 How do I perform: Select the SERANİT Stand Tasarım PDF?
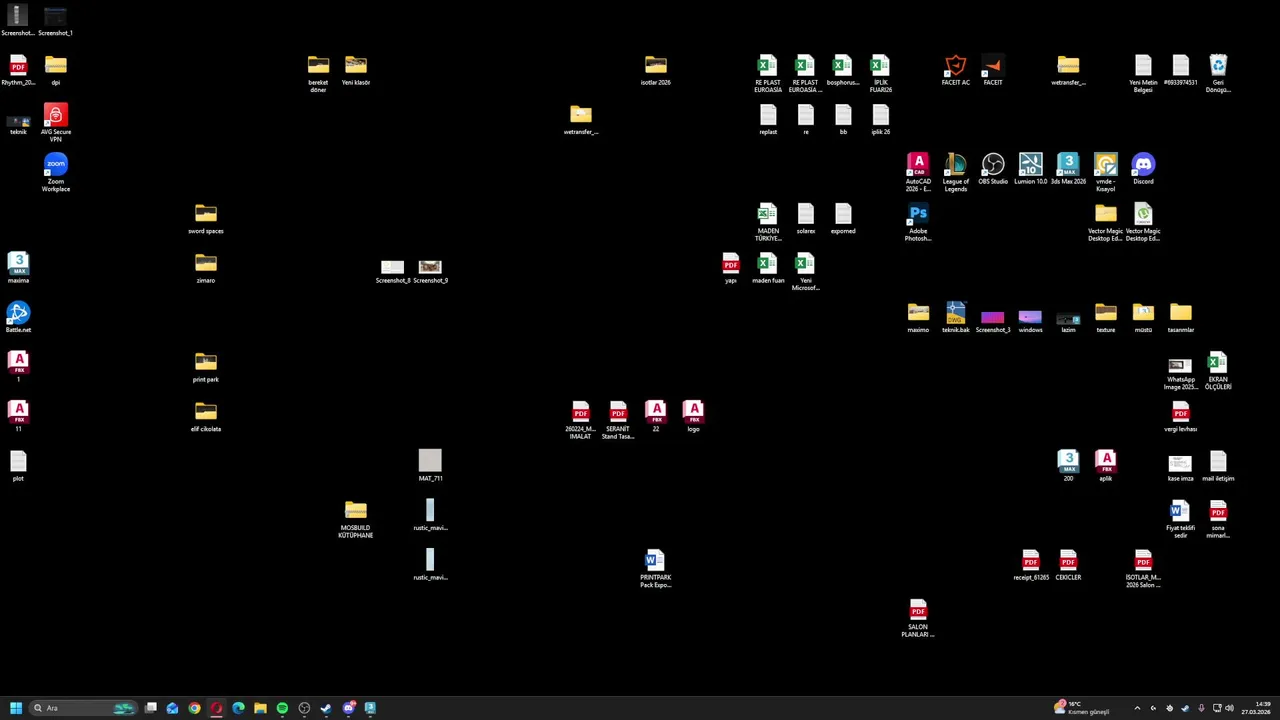(x=618, y=420)
